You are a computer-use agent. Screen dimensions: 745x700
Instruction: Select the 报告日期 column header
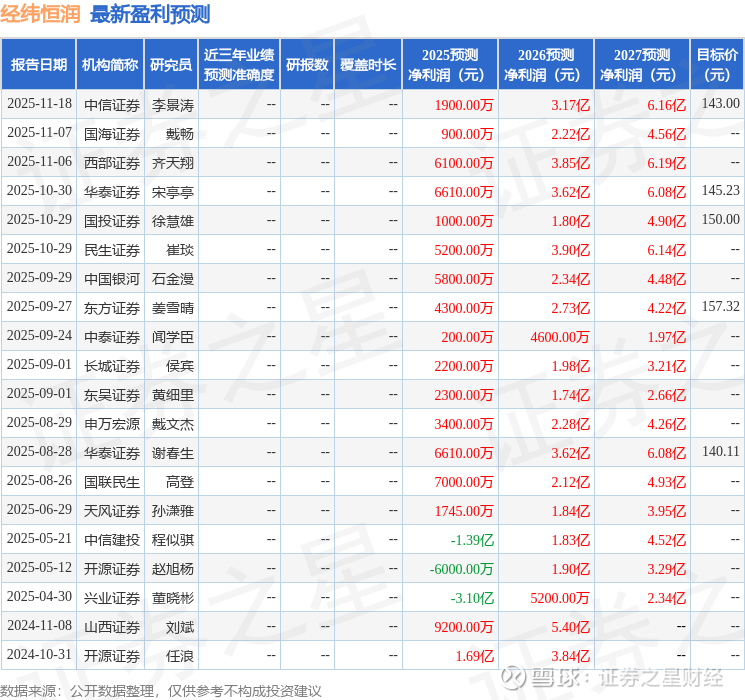[38, 65]
